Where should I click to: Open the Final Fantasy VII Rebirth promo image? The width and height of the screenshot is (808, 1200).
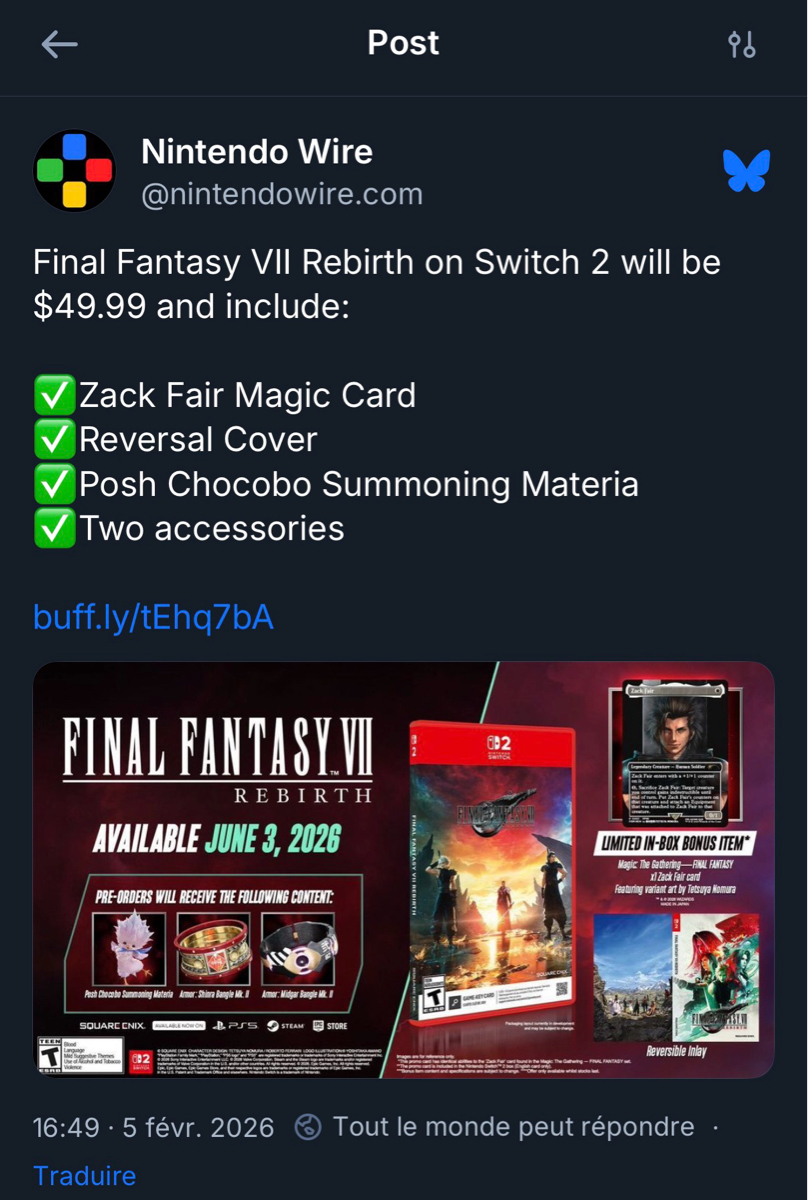(404, 870)
